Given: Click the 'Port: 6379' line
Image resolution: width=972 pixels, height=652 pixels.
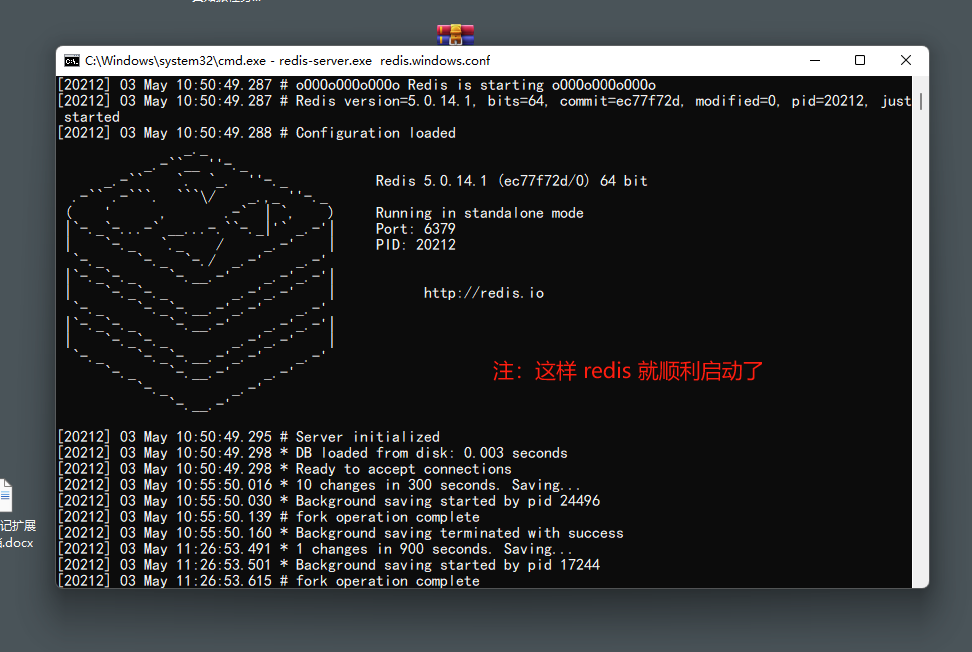Looking at the screenshot, I should [415, 229].
